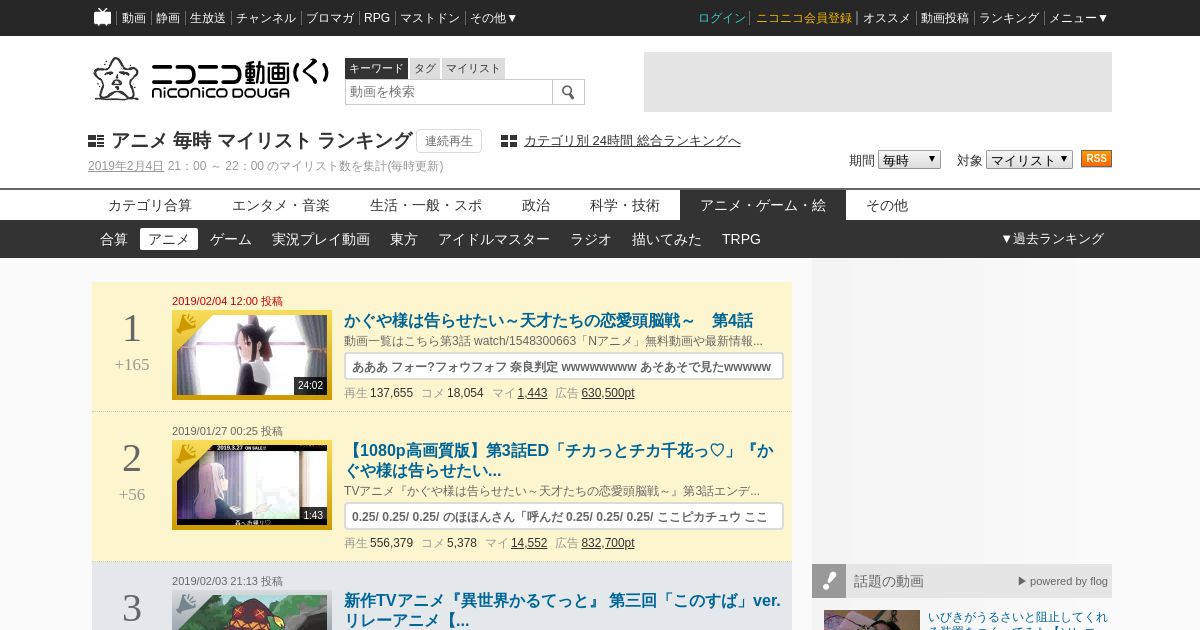Open the その他 category tab
1200x630 pixels.
[x=887, y=205]
